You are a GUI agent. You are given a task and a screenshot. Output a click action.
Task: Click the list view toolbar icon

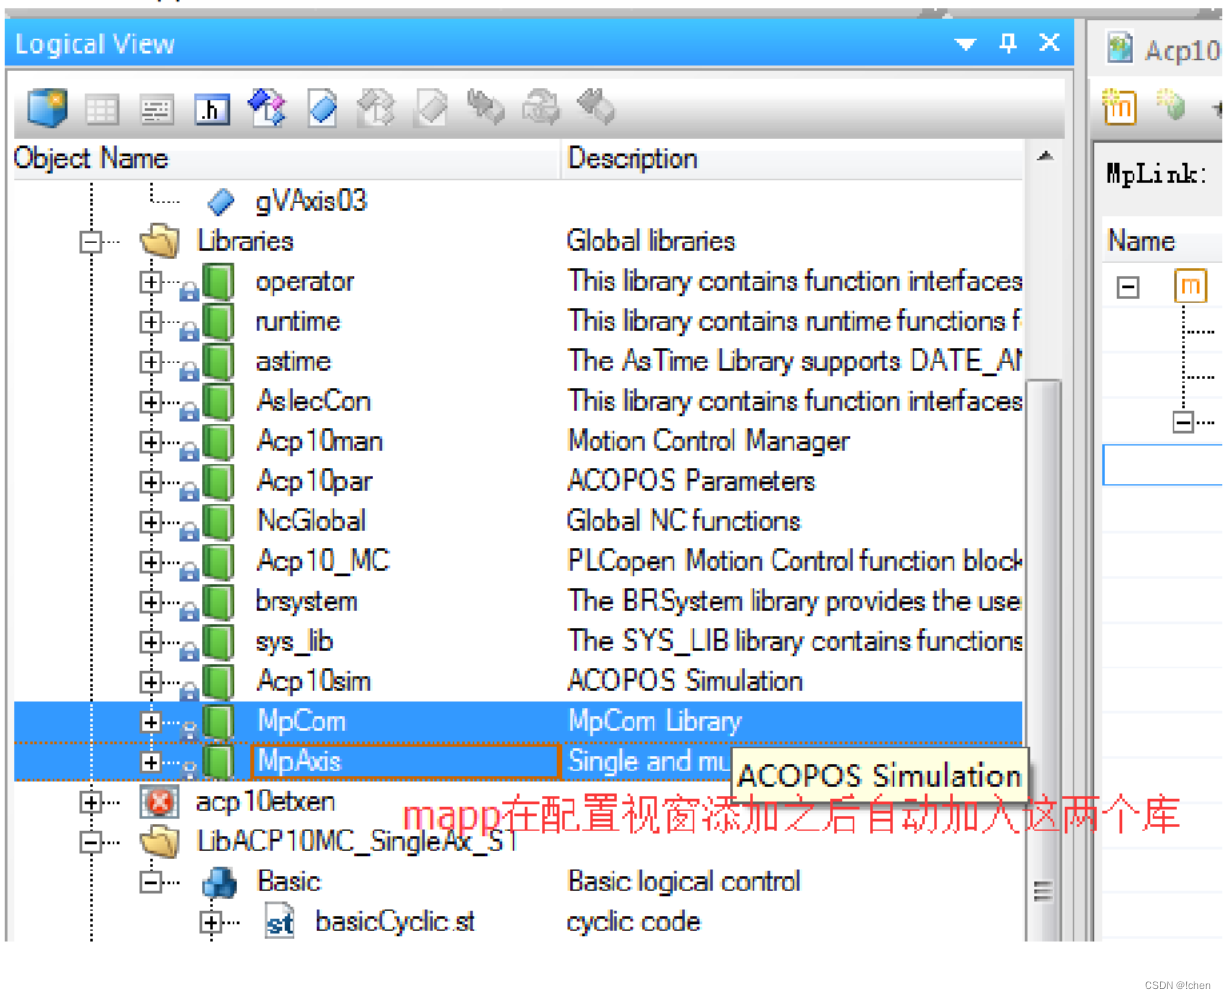[156, 109]
